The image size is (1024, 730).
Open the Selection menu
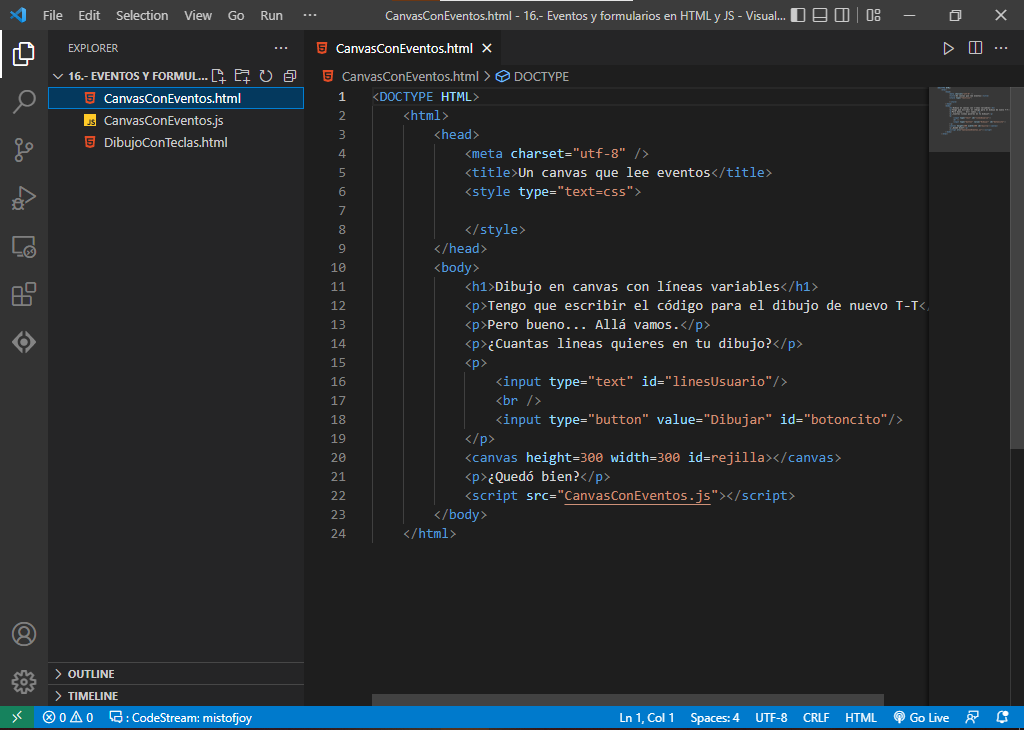(142, 15)
